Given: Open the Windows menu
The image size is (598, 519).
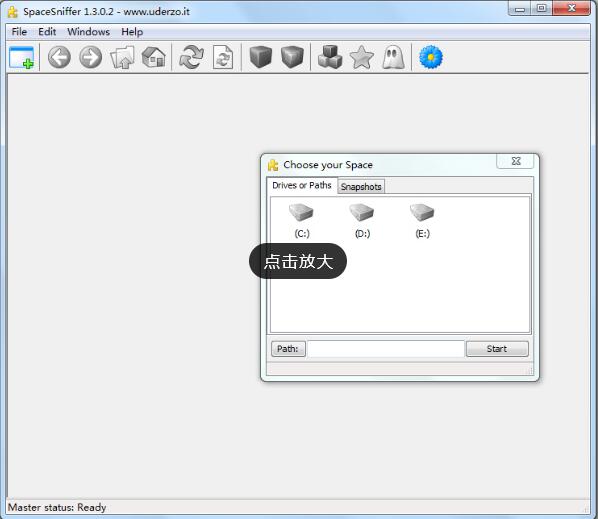Looking at the screenshot, I should (88, 32).
